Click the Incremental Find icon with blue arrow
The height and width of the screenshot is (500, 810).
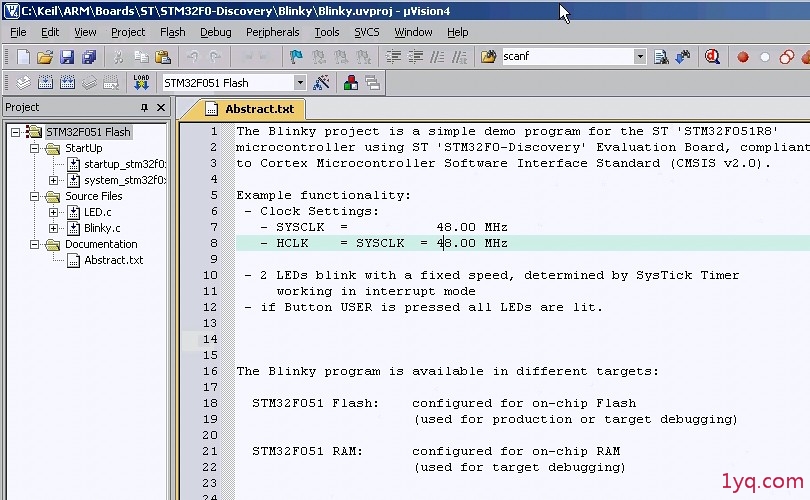(682, 57)
